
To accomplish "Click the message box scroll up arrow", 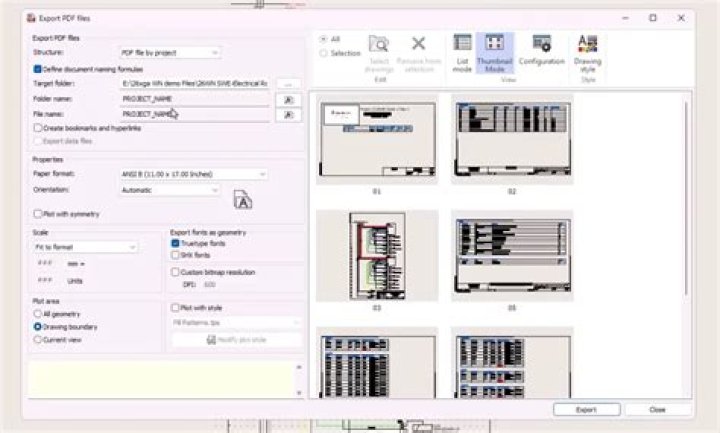I will [299, 367].
